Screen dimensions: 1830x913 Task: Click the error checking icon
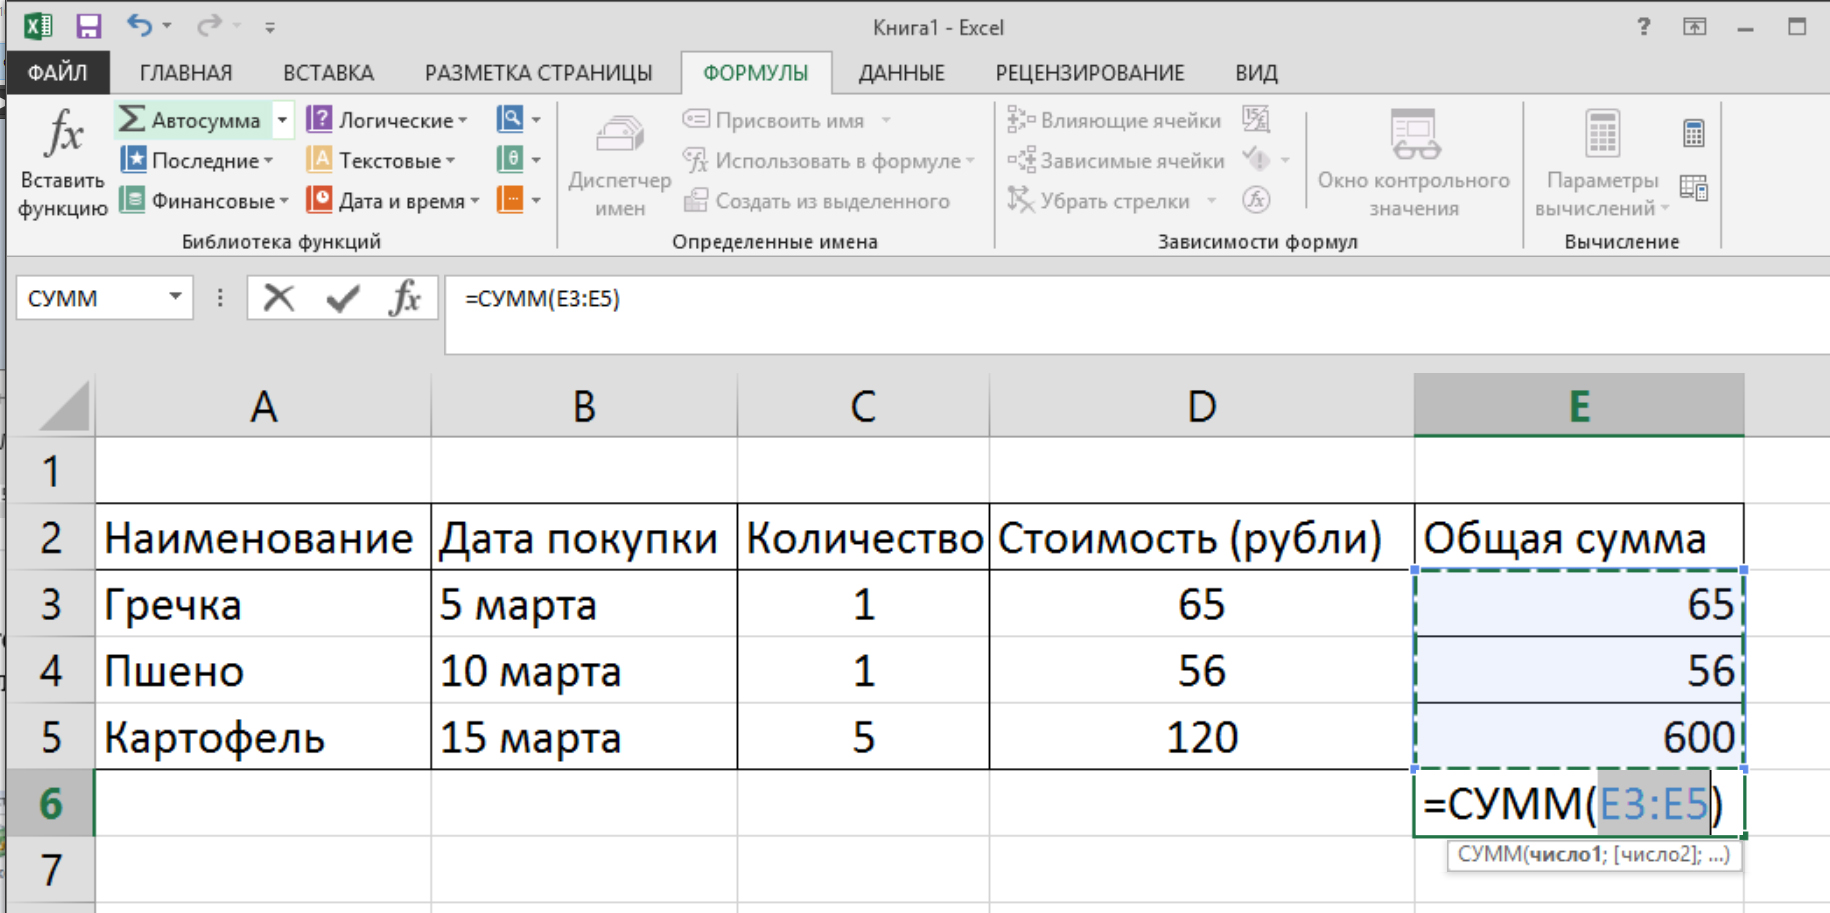(1256, 160)
